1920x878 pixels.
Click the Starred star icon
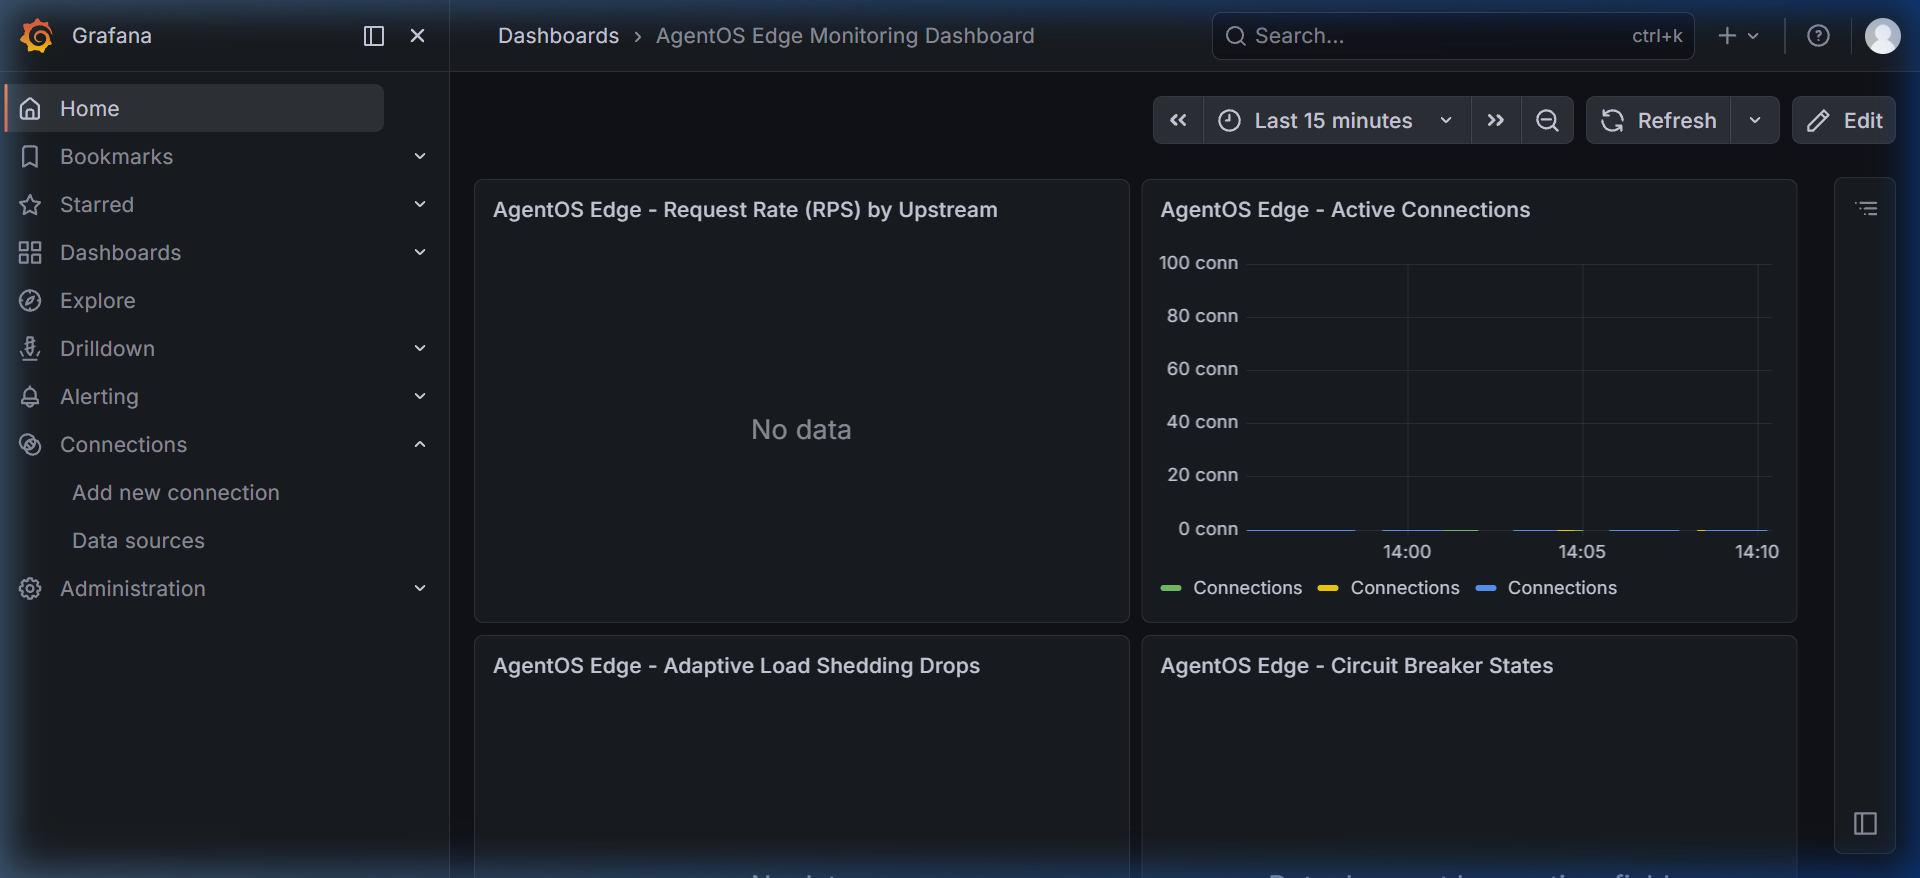click(30, 205)
